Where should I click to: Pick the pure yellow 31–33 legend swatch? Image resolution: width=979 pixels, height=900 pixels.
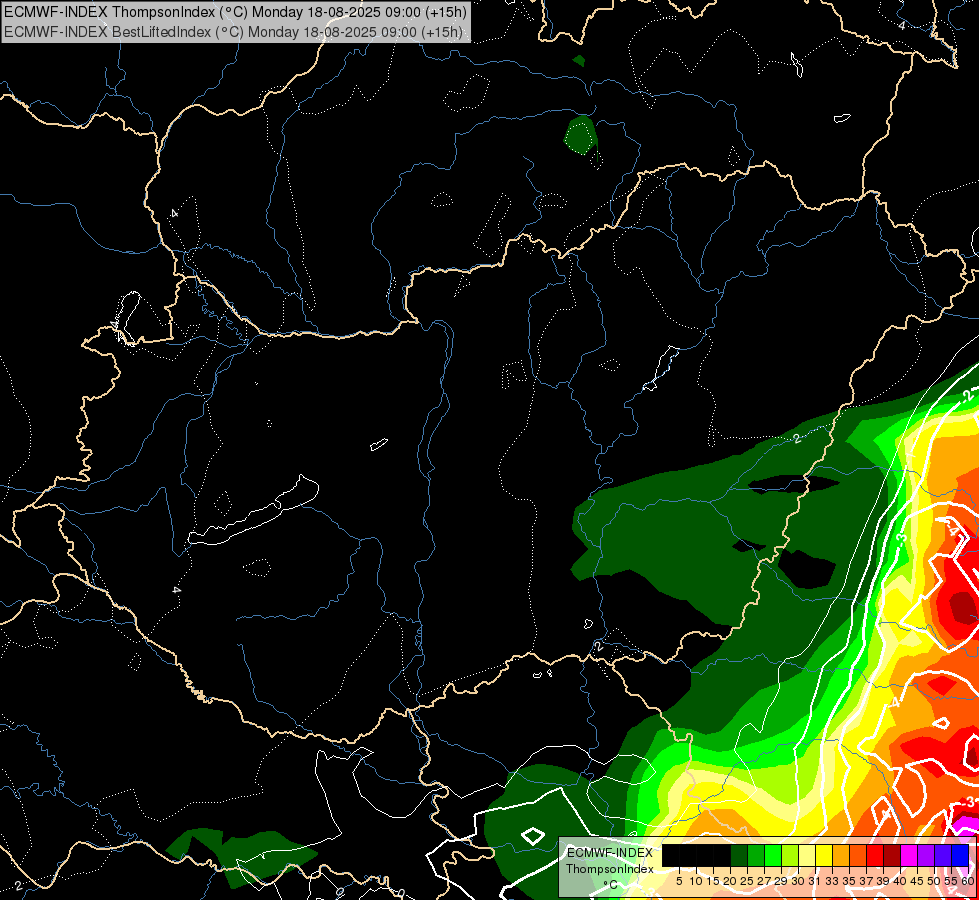pos(824,855)
